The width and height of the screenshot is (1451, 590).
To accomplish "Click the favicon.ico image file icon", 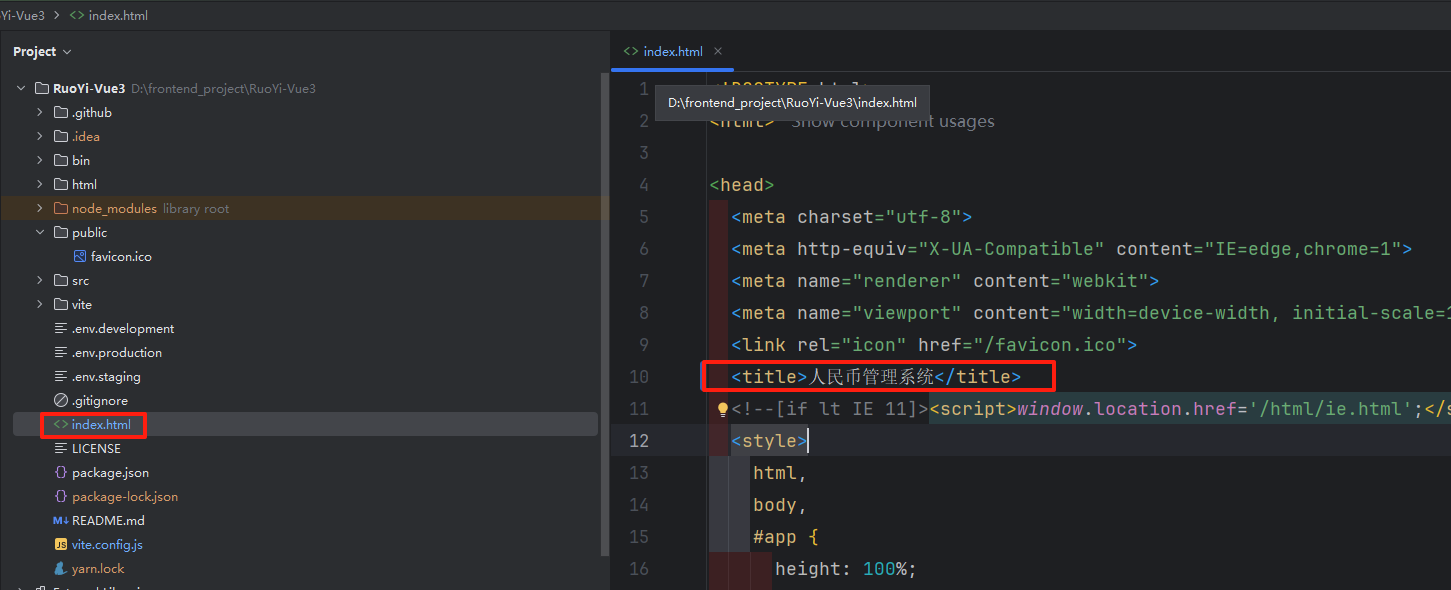I will tap(80, 257).
